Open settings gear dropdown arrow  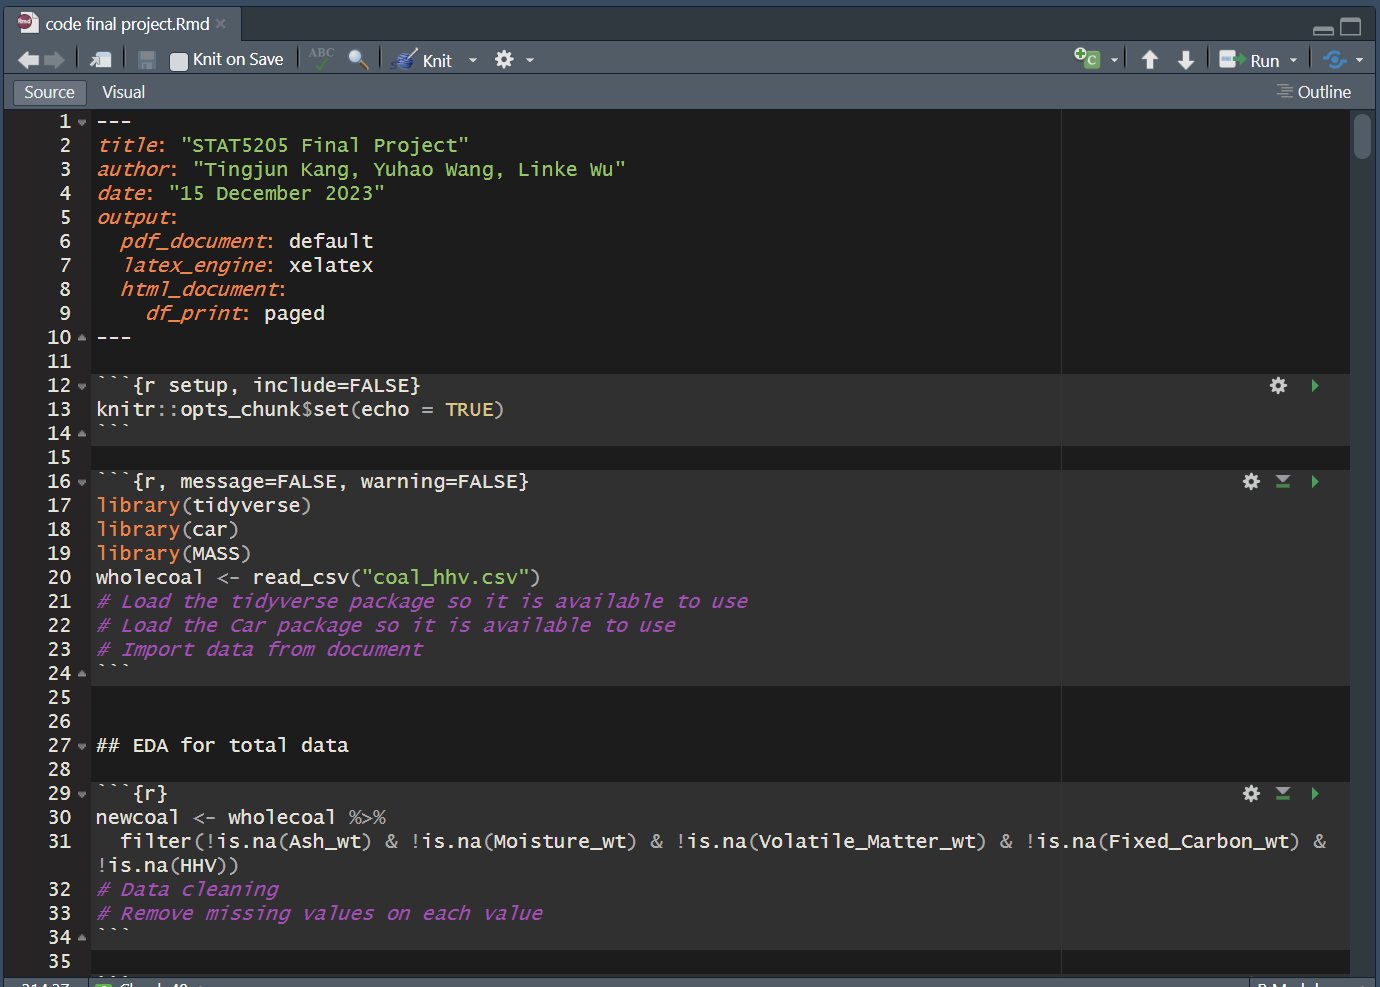tap(530, 60)
